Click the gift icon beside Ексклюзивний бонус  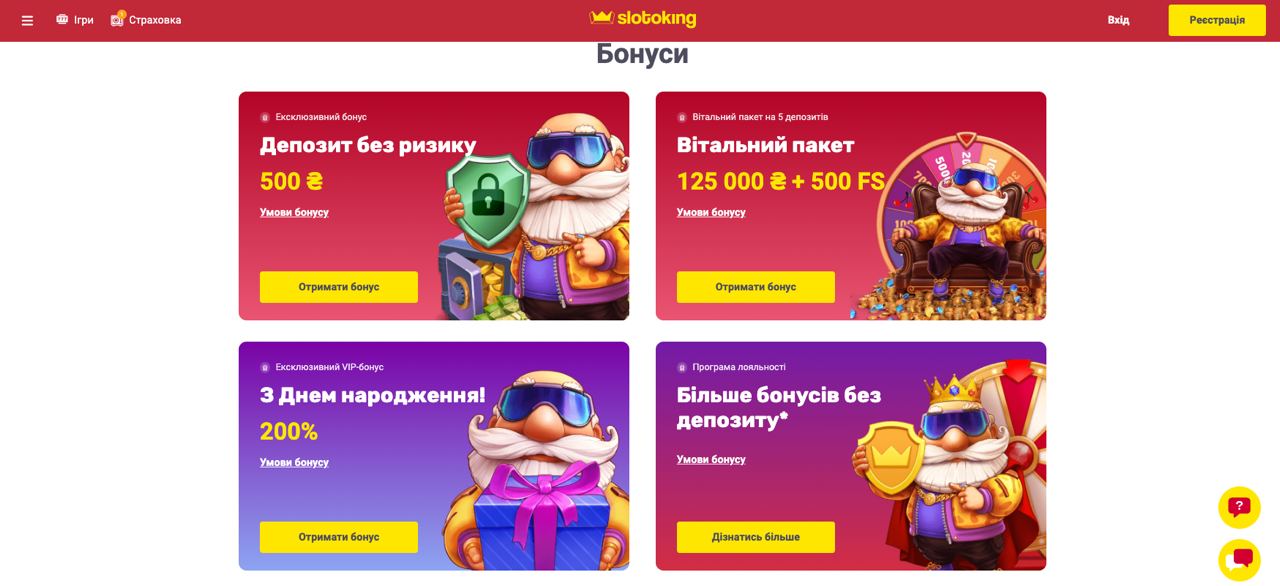(265, 117)
